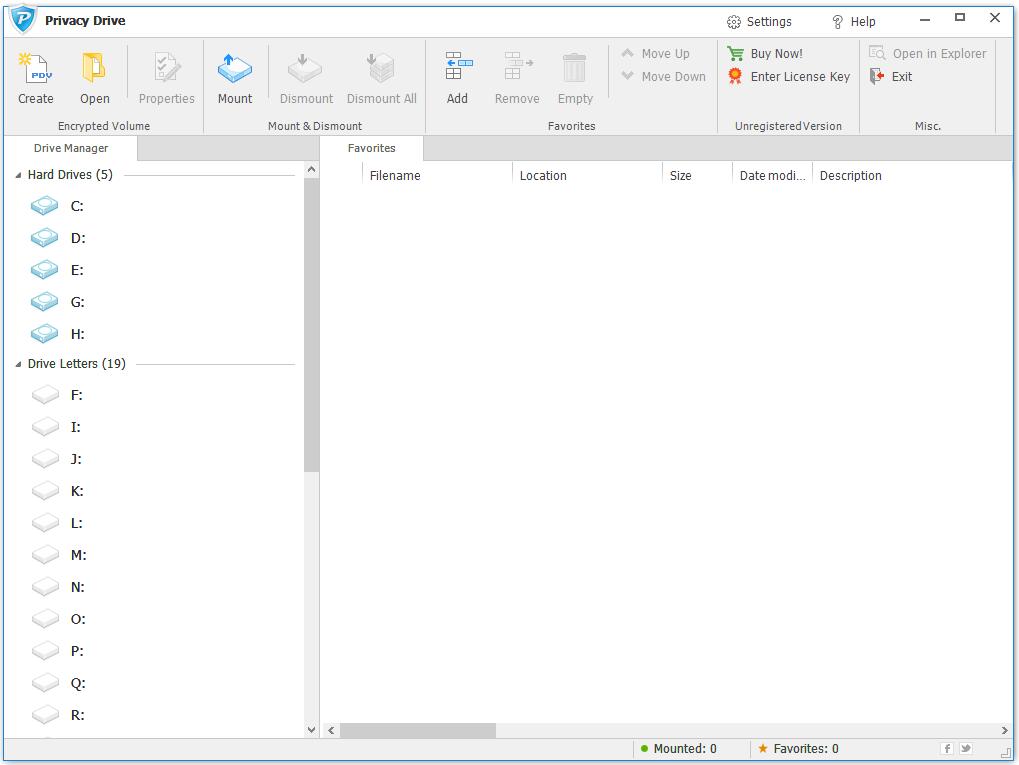Click Move Up in Favorites group
1019x765 pixels.
tap(655, 53)
